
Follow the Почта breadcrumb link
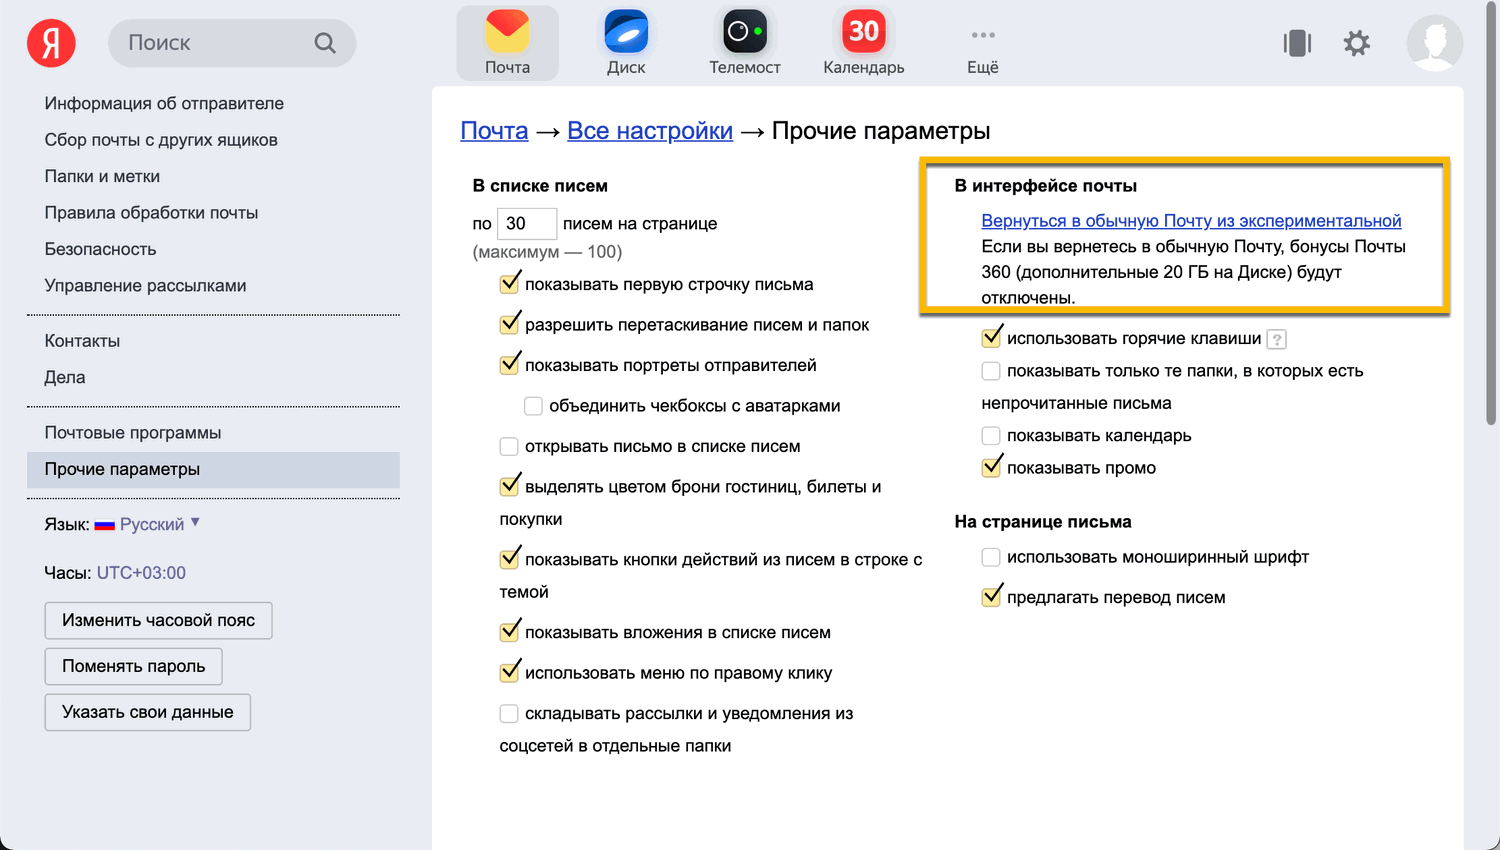tap(494, 131)
